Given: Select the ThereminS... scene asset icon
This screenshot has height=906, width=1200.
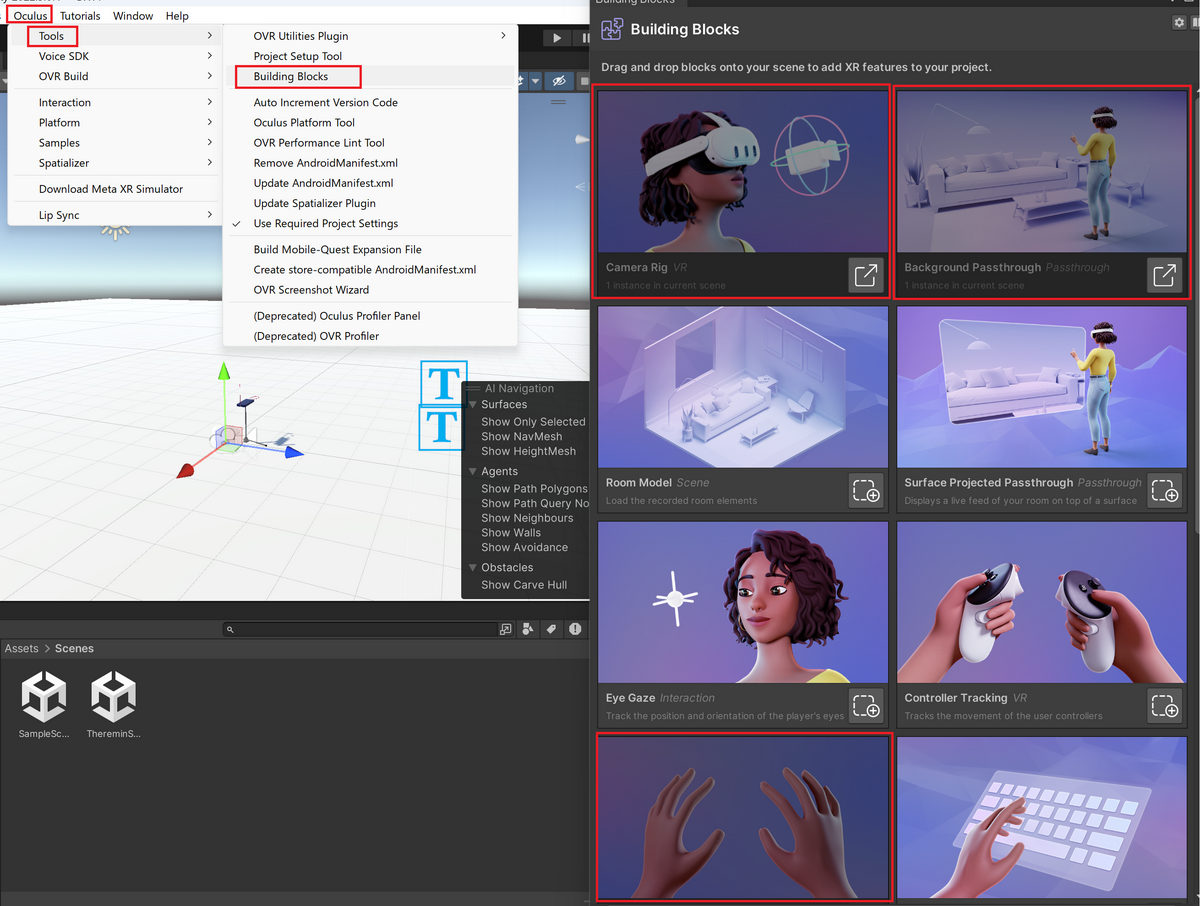Looking at the screenshot, I should [x=113, y=697].
